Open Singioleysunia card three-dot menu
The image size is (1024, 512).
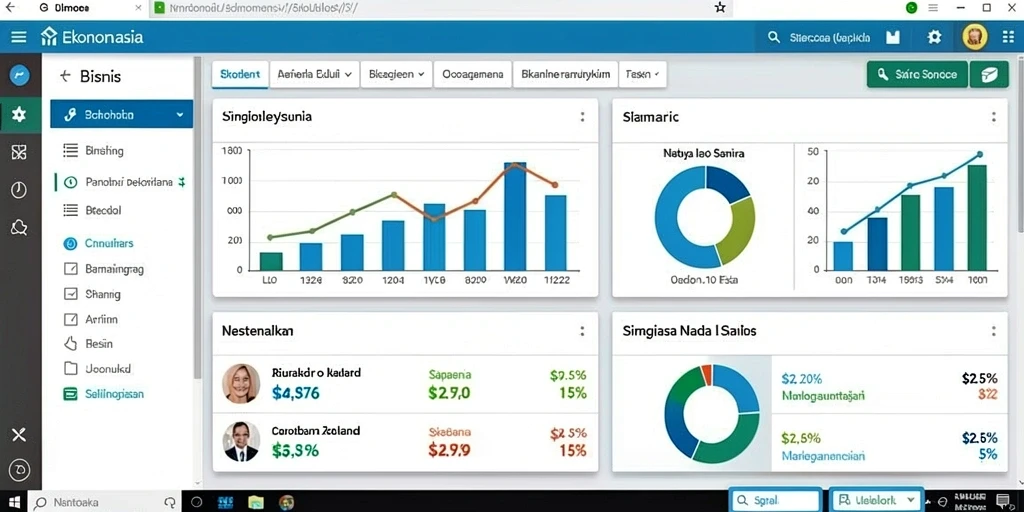582,117
